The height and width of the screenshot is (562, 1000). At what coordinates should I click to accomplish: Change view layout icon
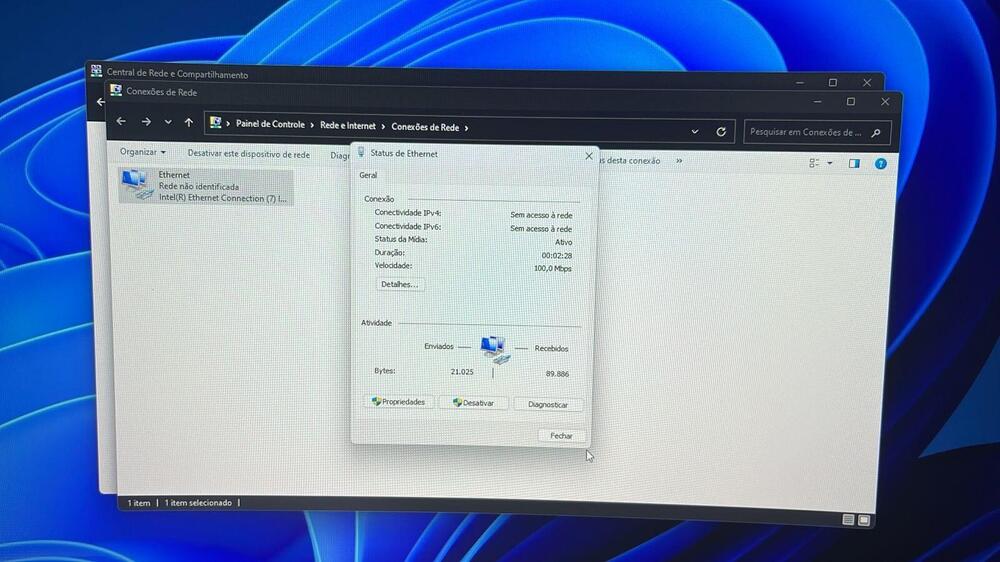pos(814,163)
